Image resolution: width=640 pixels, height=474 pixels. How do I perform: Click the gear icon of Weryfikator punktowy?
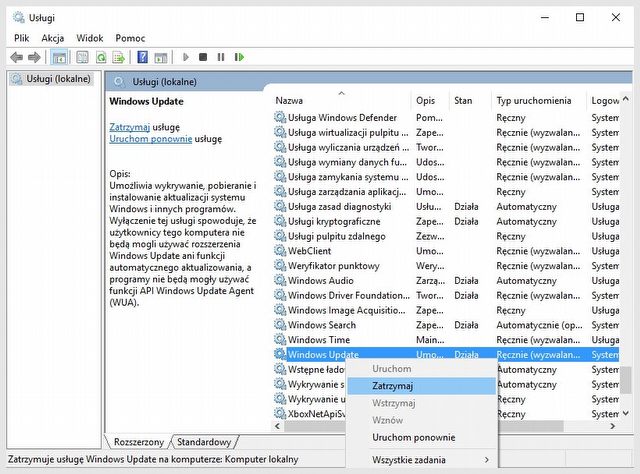[x=280, y=266]
